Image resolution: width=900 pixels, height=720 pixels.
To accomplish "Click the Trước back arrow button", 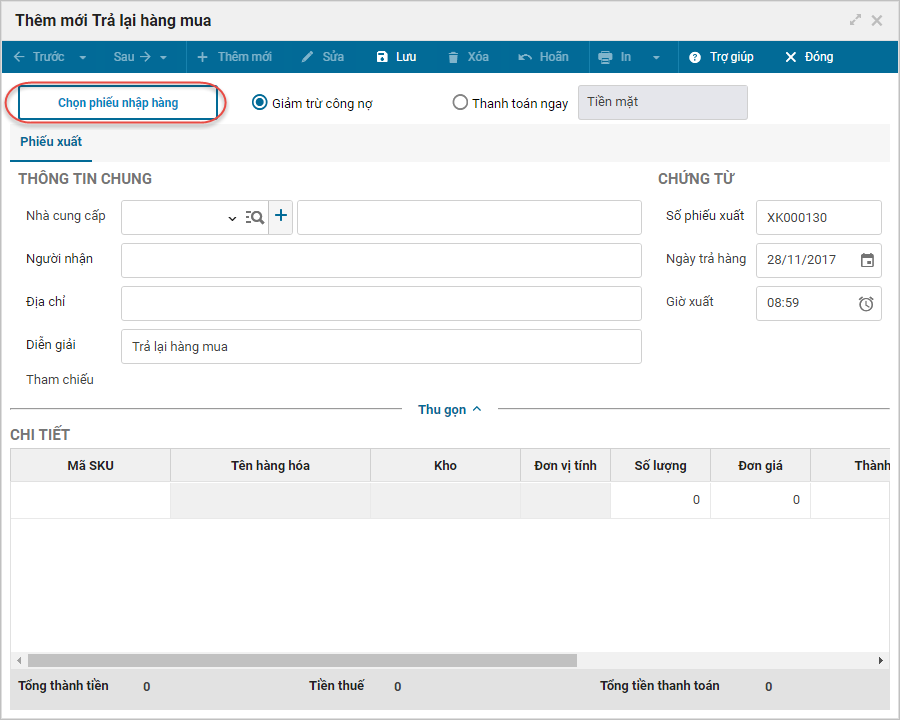I will pyautogui.click(x=38, y=57).
